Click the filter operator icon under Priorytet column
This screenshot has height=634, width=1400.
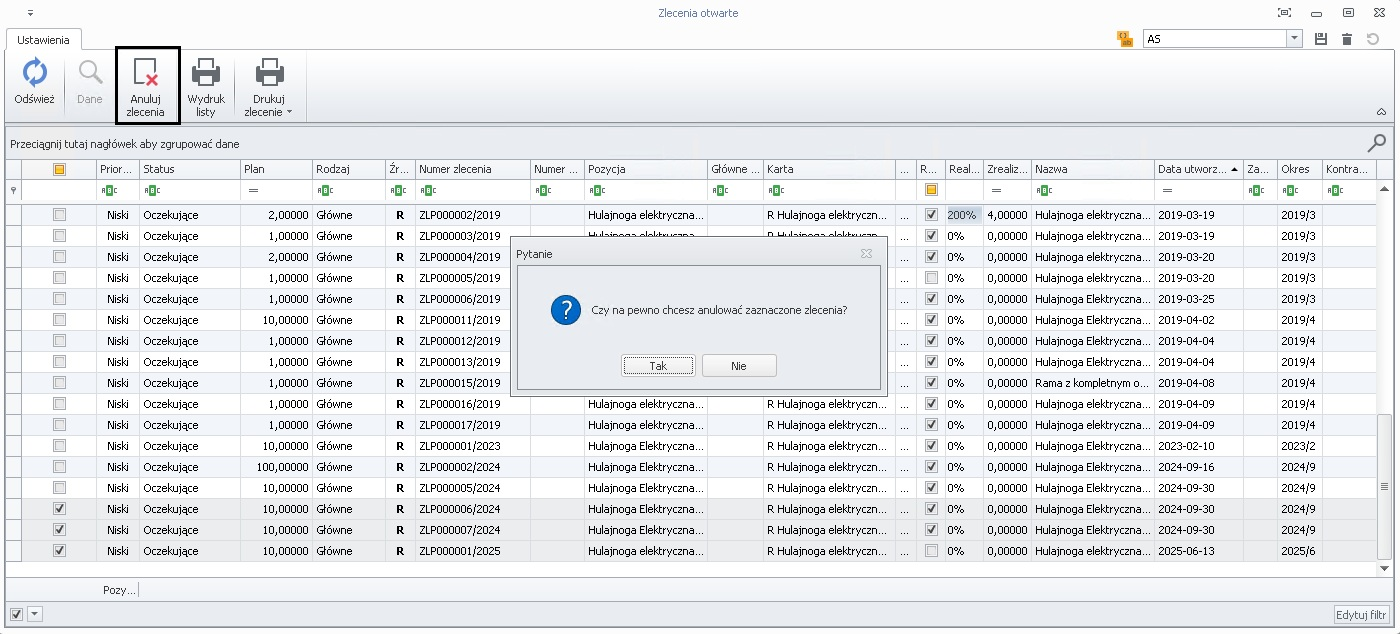tap(109, 190)
